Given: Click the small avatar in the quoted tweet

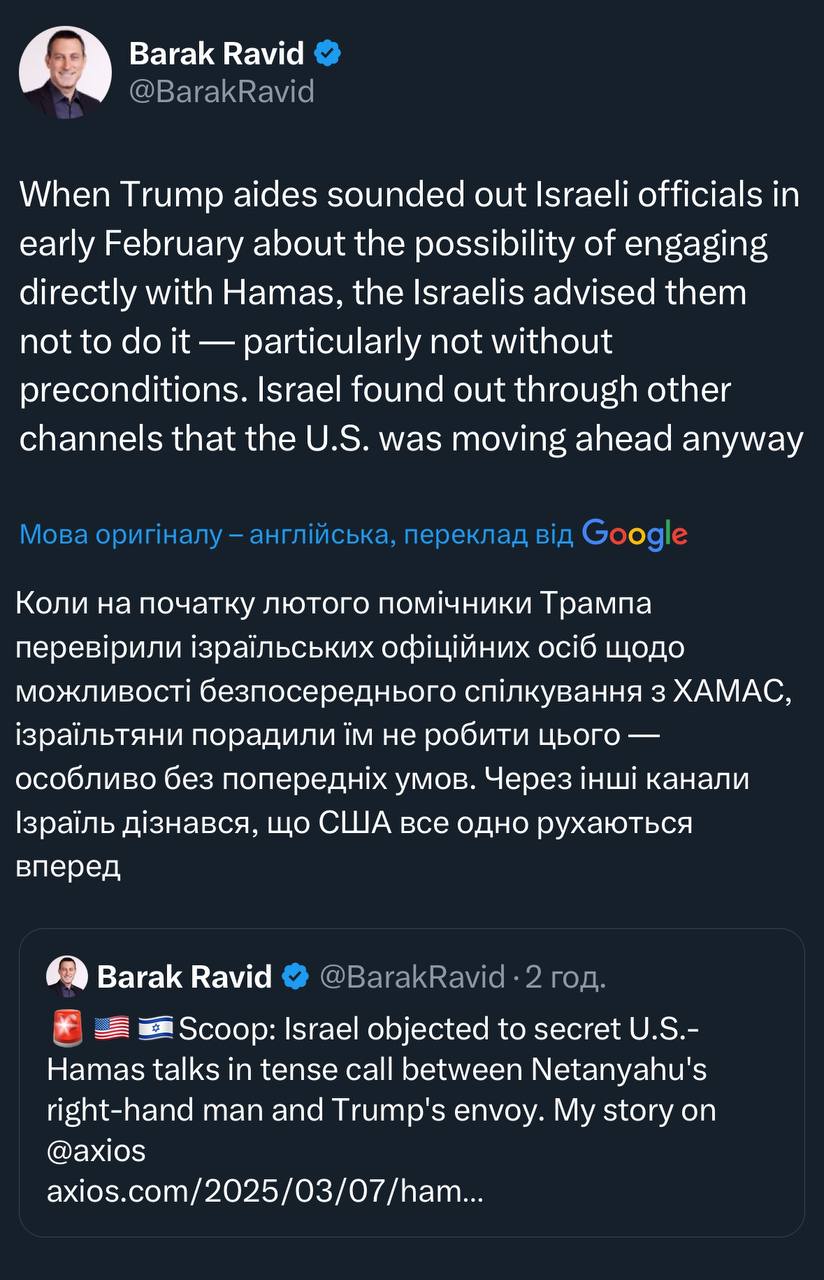Looking at the screenshot, I should [x=67, y=976].
